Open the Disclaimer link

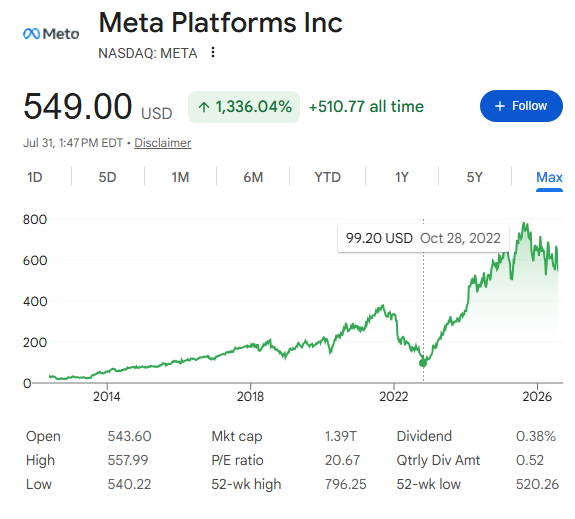point(162,143)
